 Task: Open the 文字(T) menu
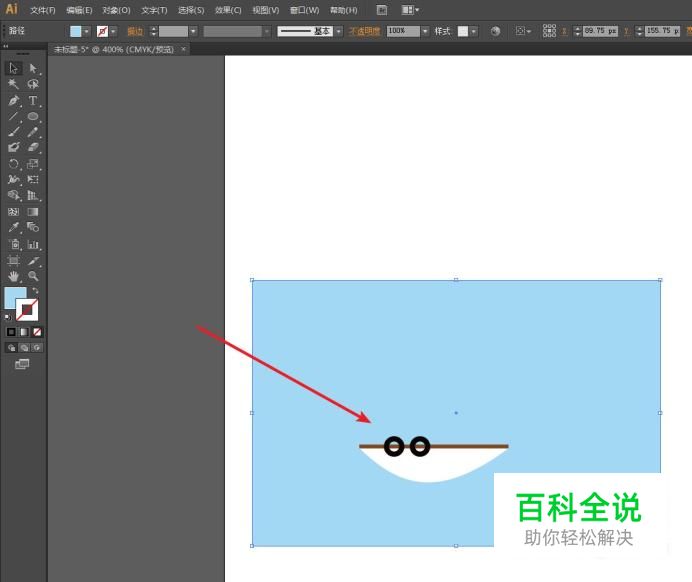pos(154,10)
